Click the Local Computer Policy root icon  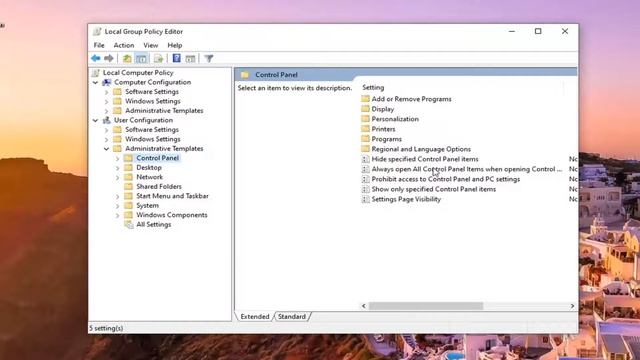96,73
